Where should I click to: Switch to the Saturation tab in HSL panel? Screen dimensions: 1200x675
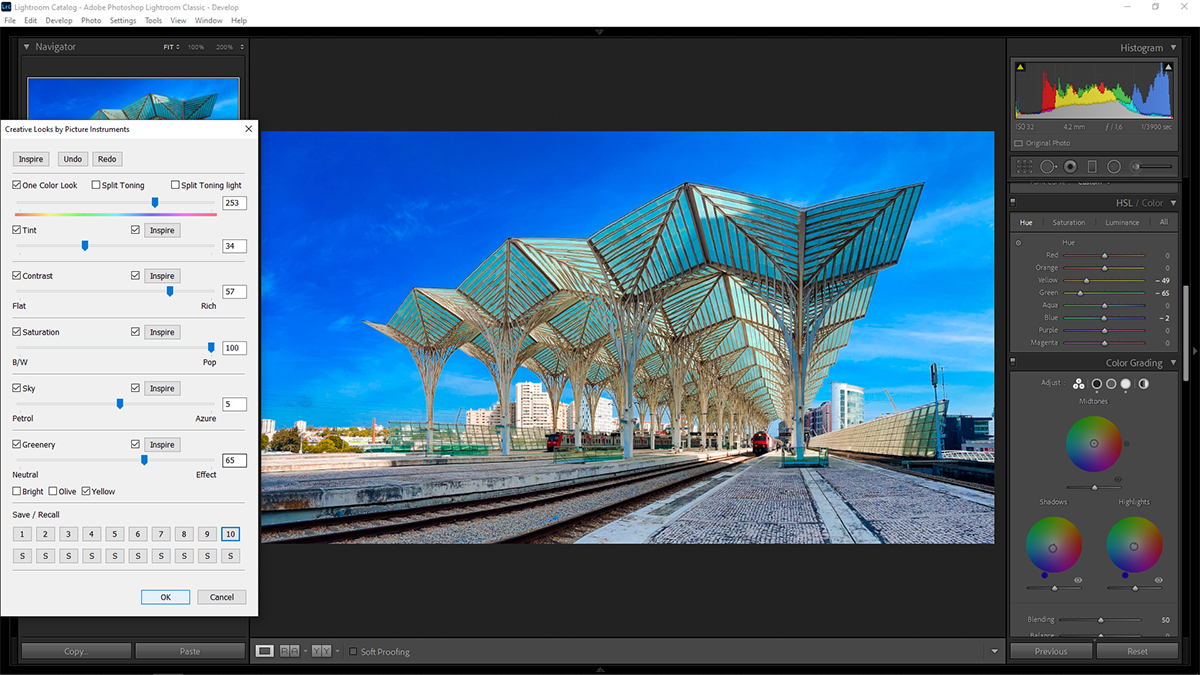pos(1069,222)
